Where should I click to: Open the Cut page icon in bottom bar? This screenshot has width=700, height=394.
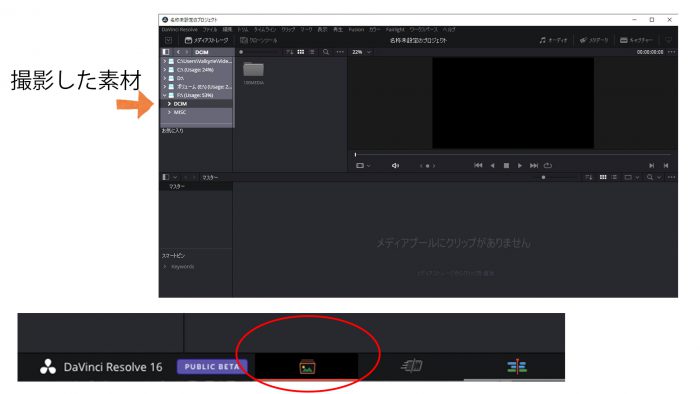412,365
